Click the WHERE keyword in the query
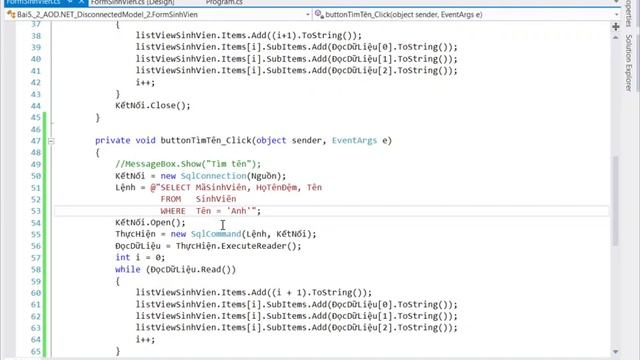Viewport: 640px width, 360px height. click(173, 211)
